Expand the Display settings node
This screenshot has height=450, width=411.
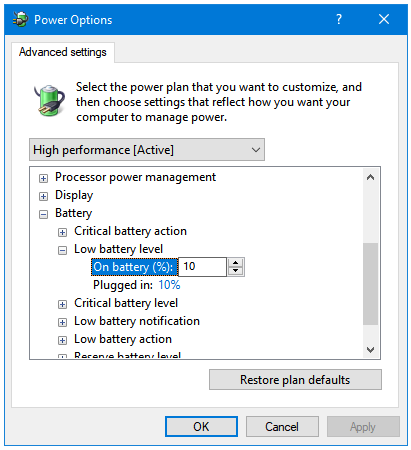click(x=43, y=196)
